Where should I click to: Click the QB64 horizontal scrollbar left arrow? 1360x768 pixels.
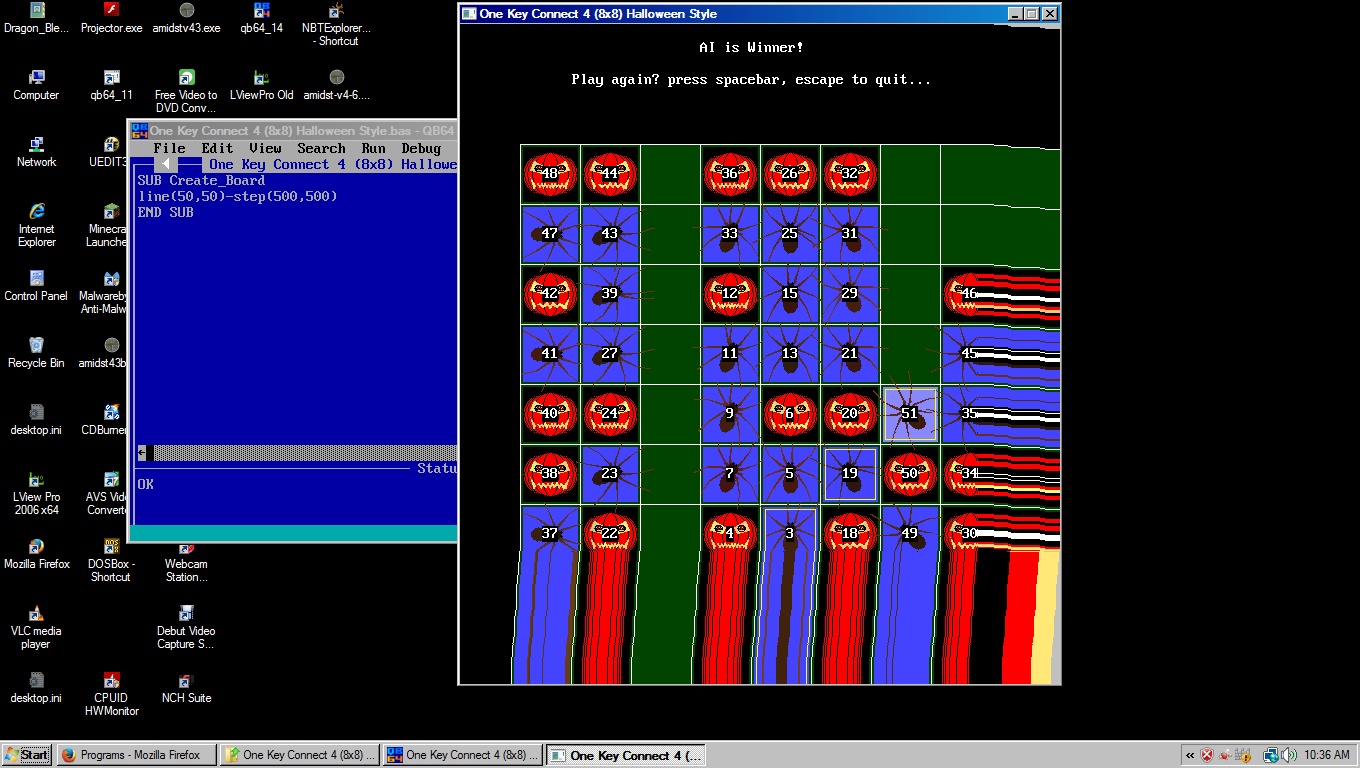click(142, 453)
